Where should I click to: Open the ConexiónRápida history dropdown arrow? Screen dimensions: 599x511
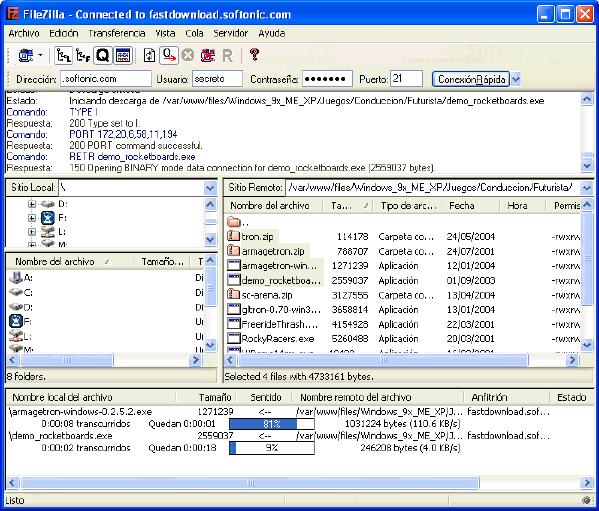pos(516,79)
